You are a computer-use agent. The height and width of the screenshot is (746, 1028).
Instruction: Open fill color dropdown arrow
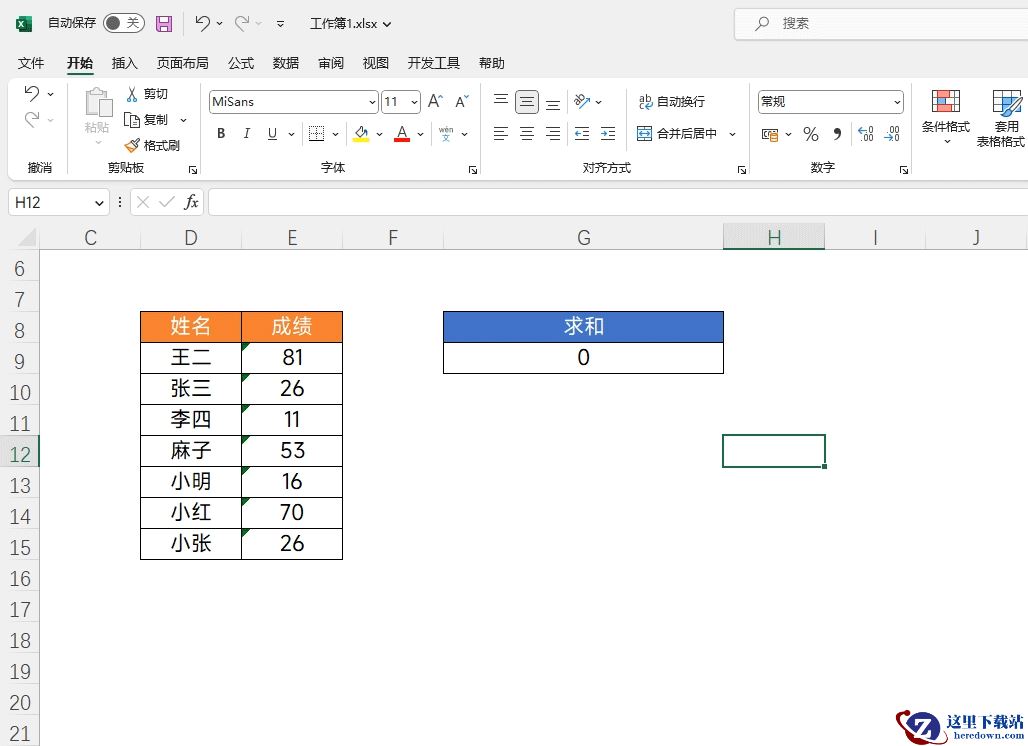[379, 134]
